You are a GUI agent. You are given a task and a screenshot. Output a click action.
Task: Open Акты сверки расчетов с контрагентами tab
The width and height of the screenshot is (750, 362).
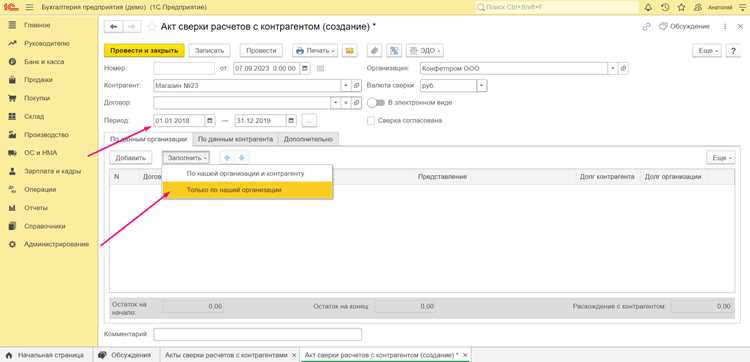[226, 355]
